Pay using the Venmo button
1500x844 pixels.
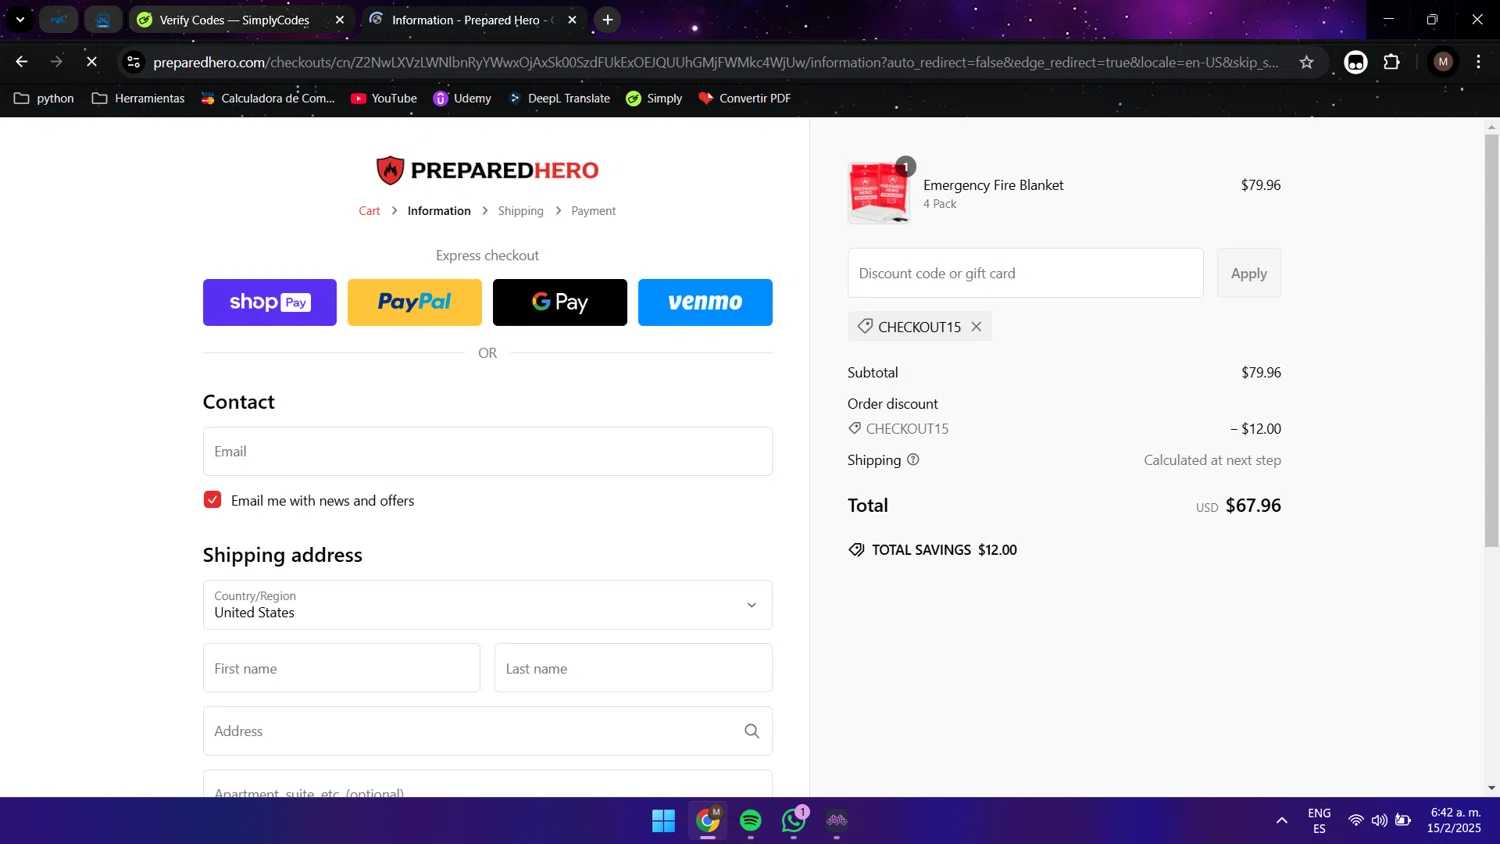coord(705,302)
